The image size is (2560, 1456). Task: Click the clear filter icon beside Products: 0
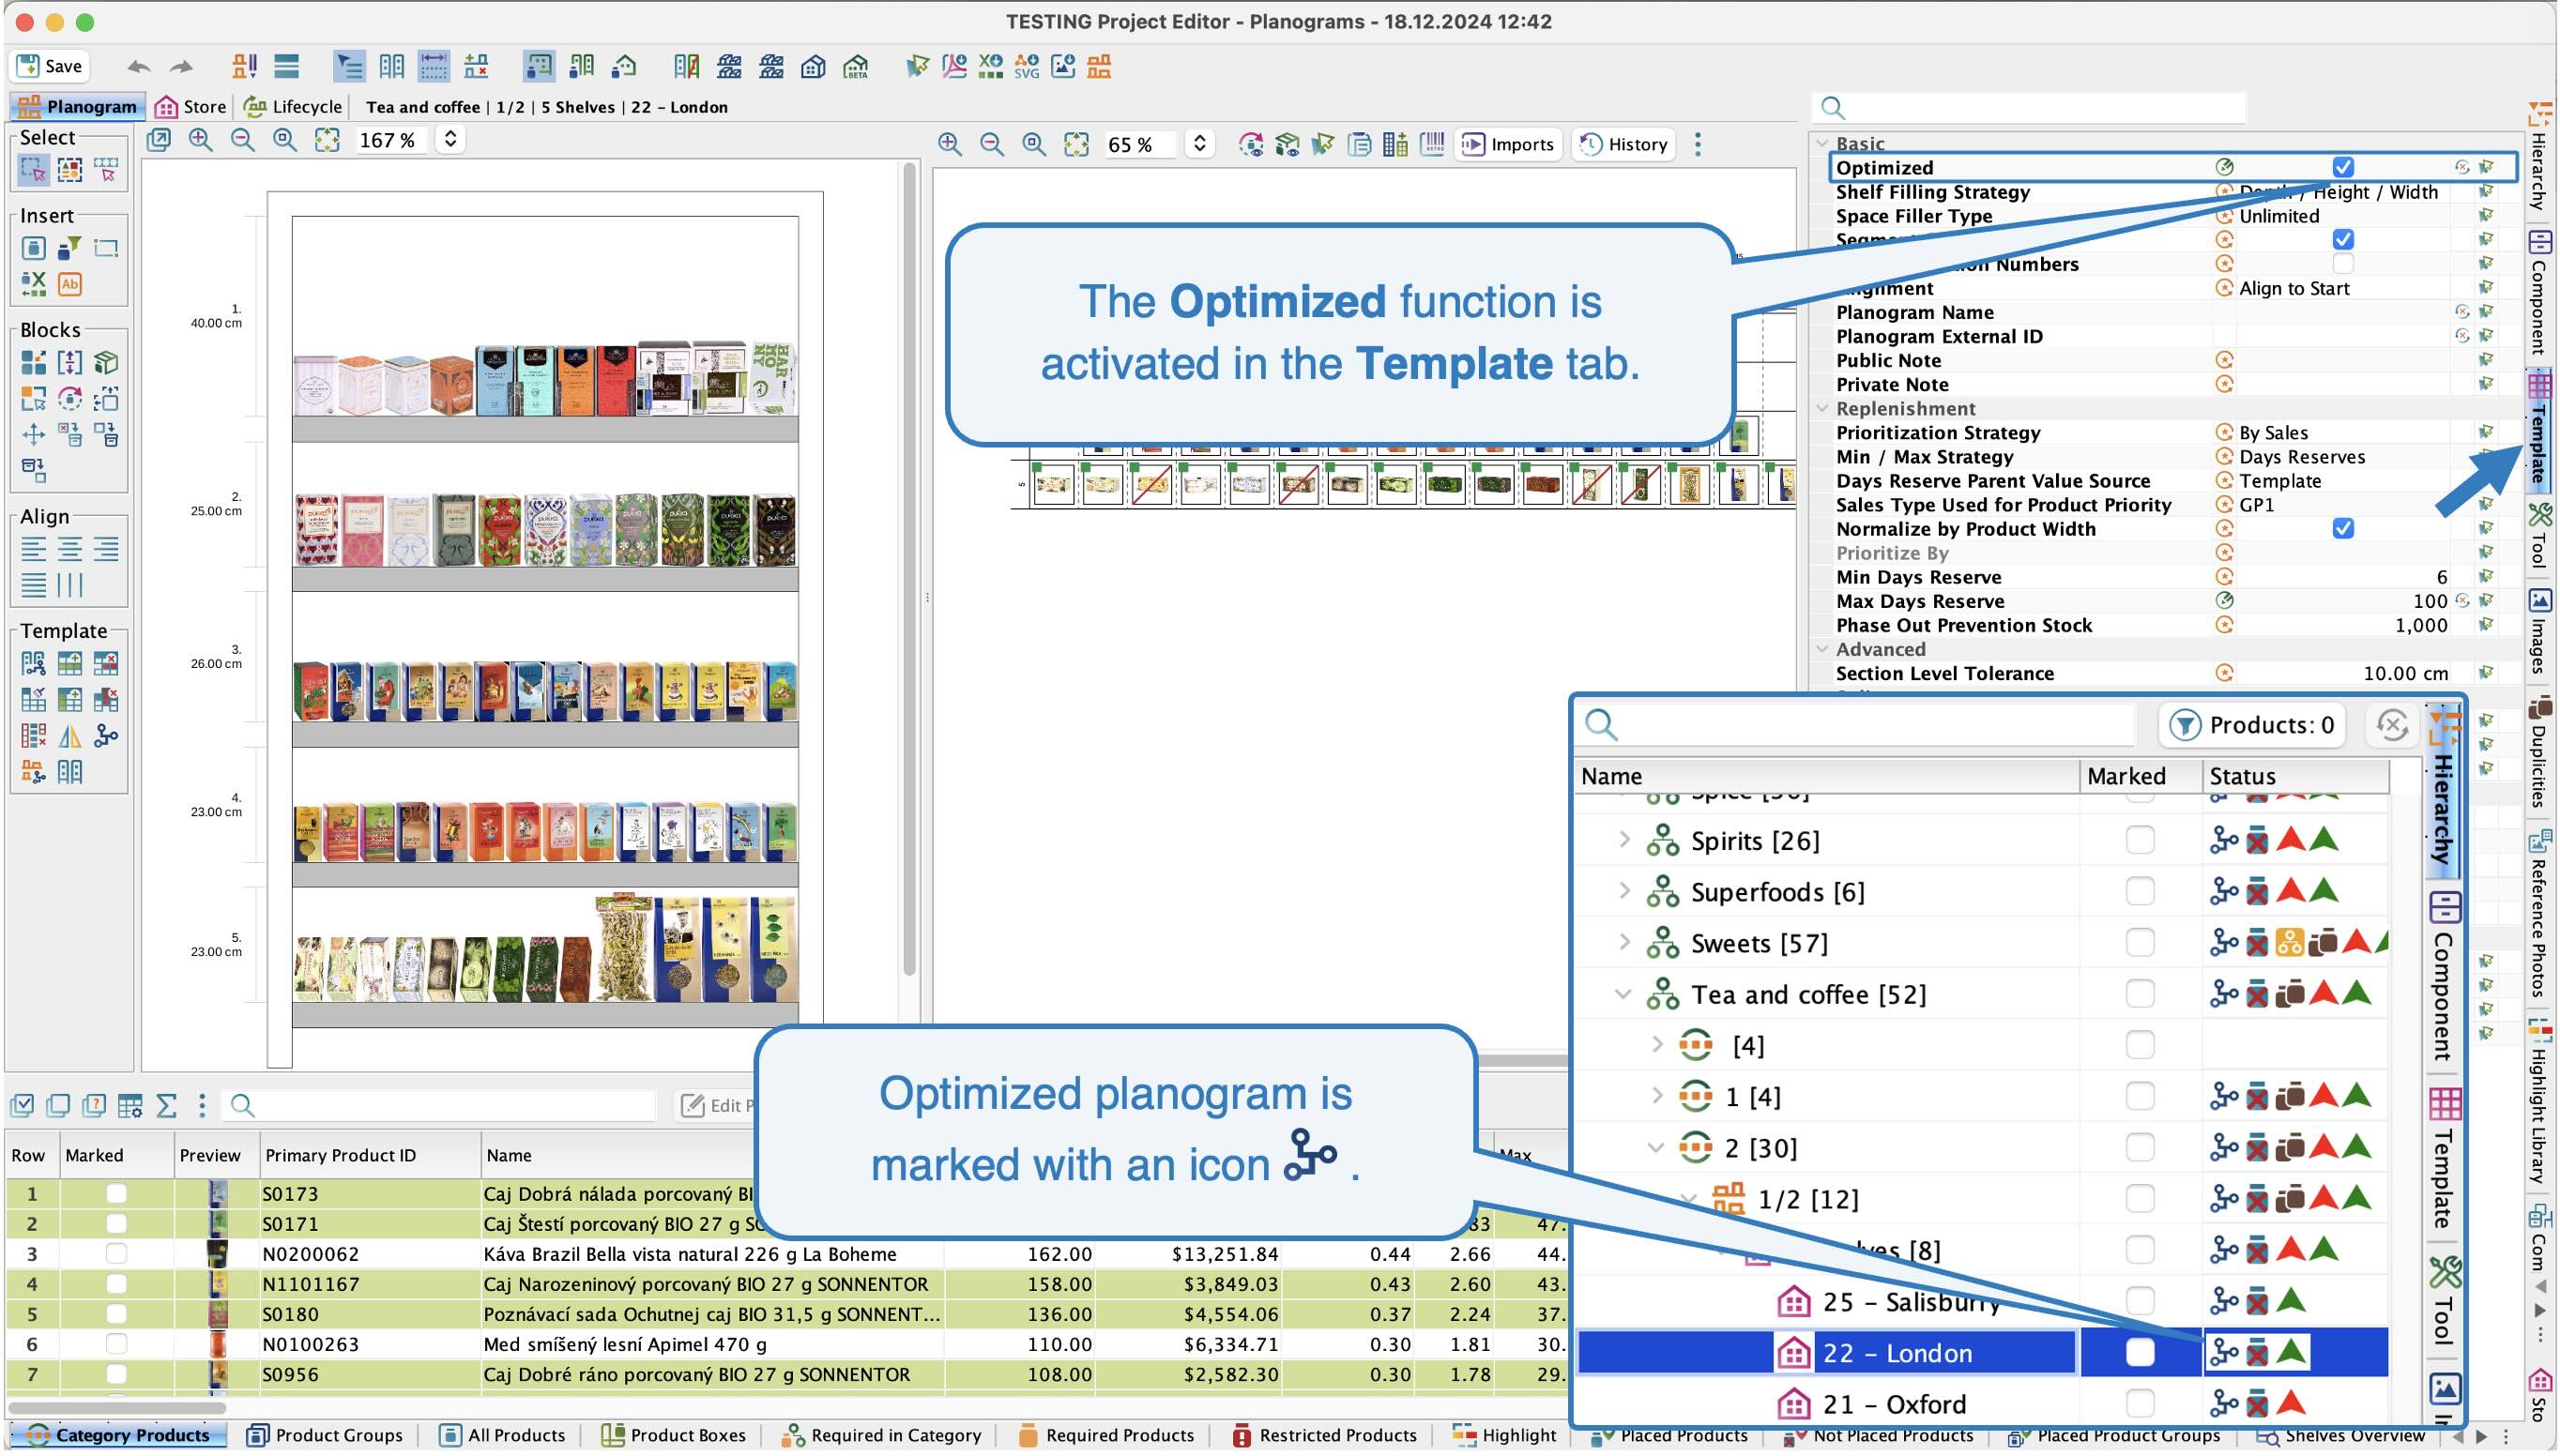(x=2392, y=725)
